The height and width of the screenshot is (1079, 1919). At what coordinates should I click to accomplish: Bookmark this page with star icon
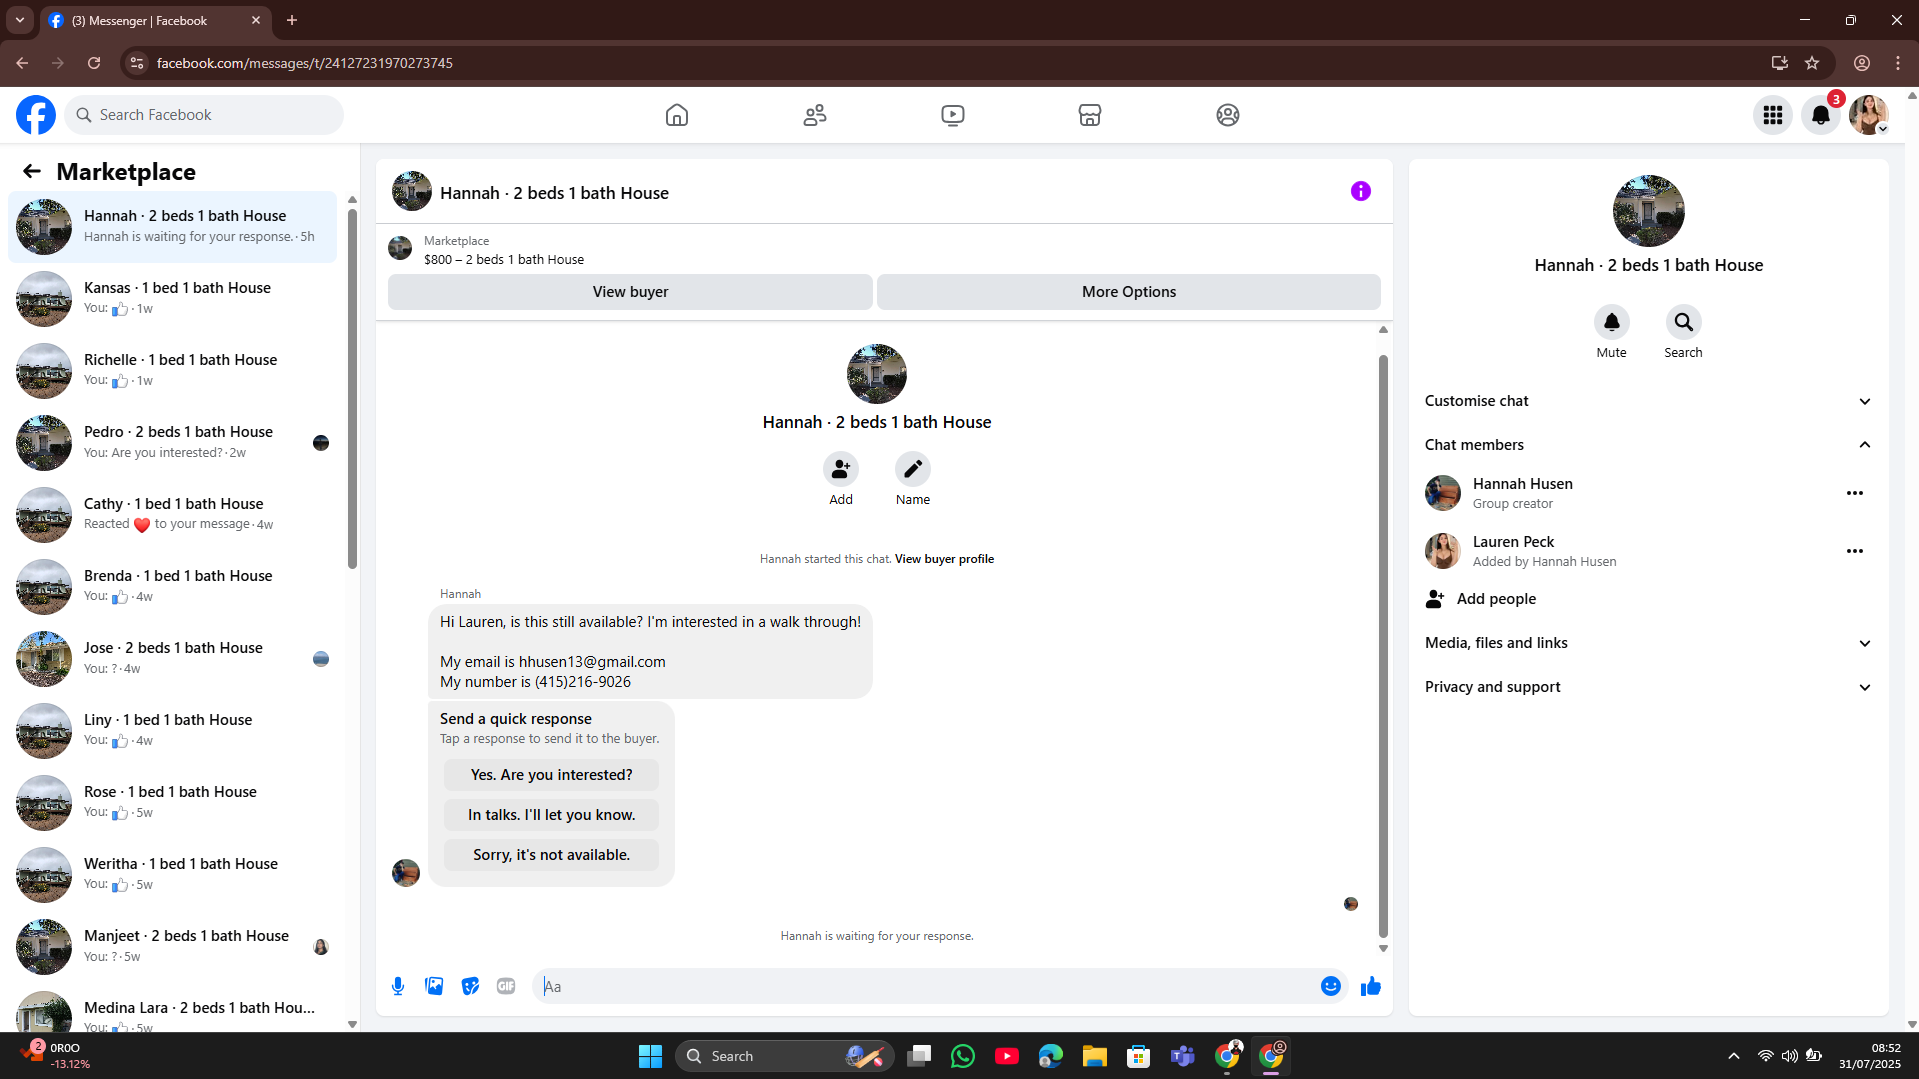pos(1812,63)
